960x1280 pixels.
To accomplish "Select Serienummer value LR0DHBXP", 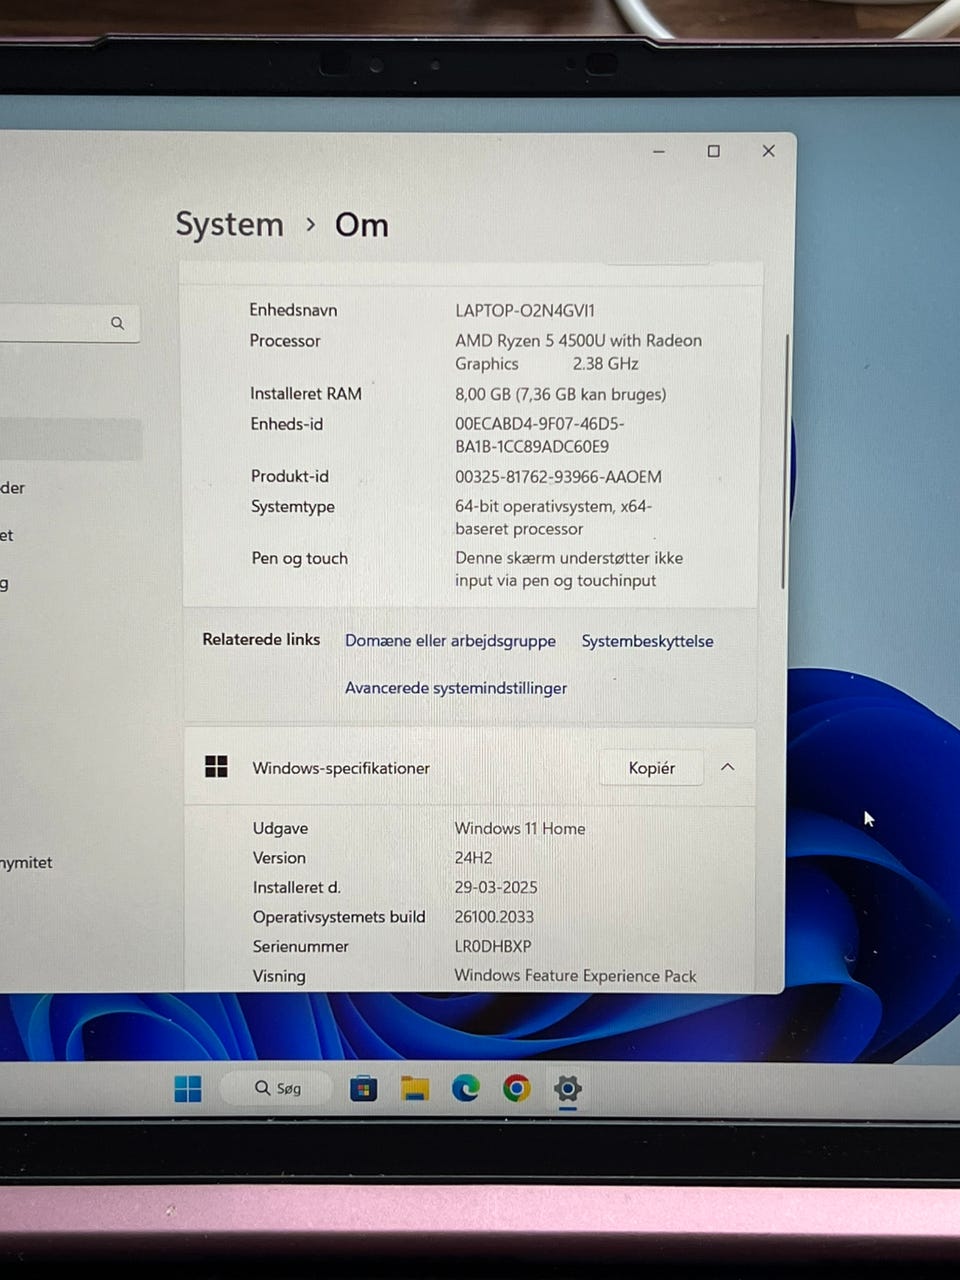I will (493, 946).
